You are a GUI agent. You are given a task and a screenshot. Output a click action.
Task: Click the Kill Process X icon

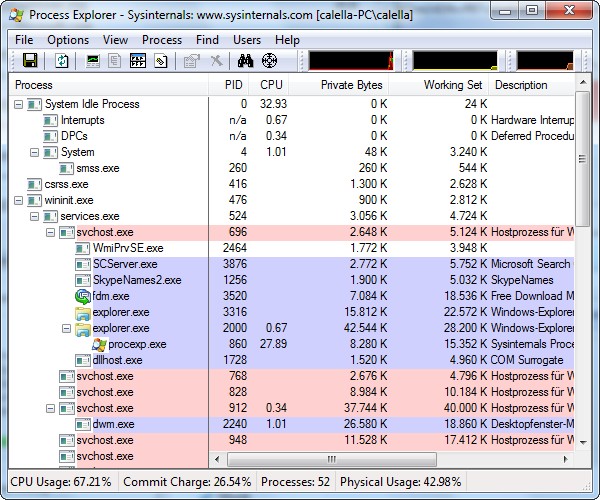(x=217, y=60)
